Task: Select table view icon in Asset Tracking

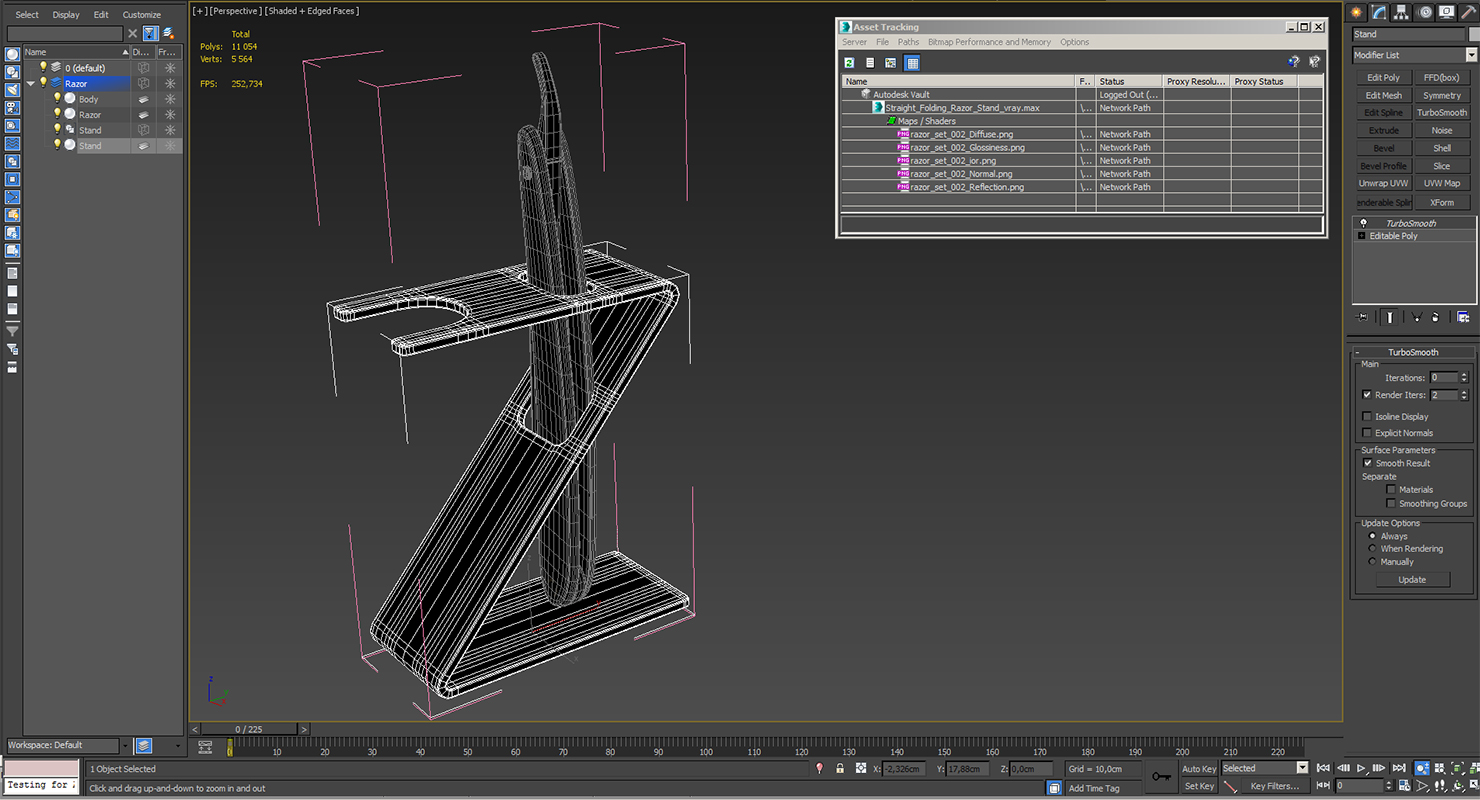Action: (912, 63)
